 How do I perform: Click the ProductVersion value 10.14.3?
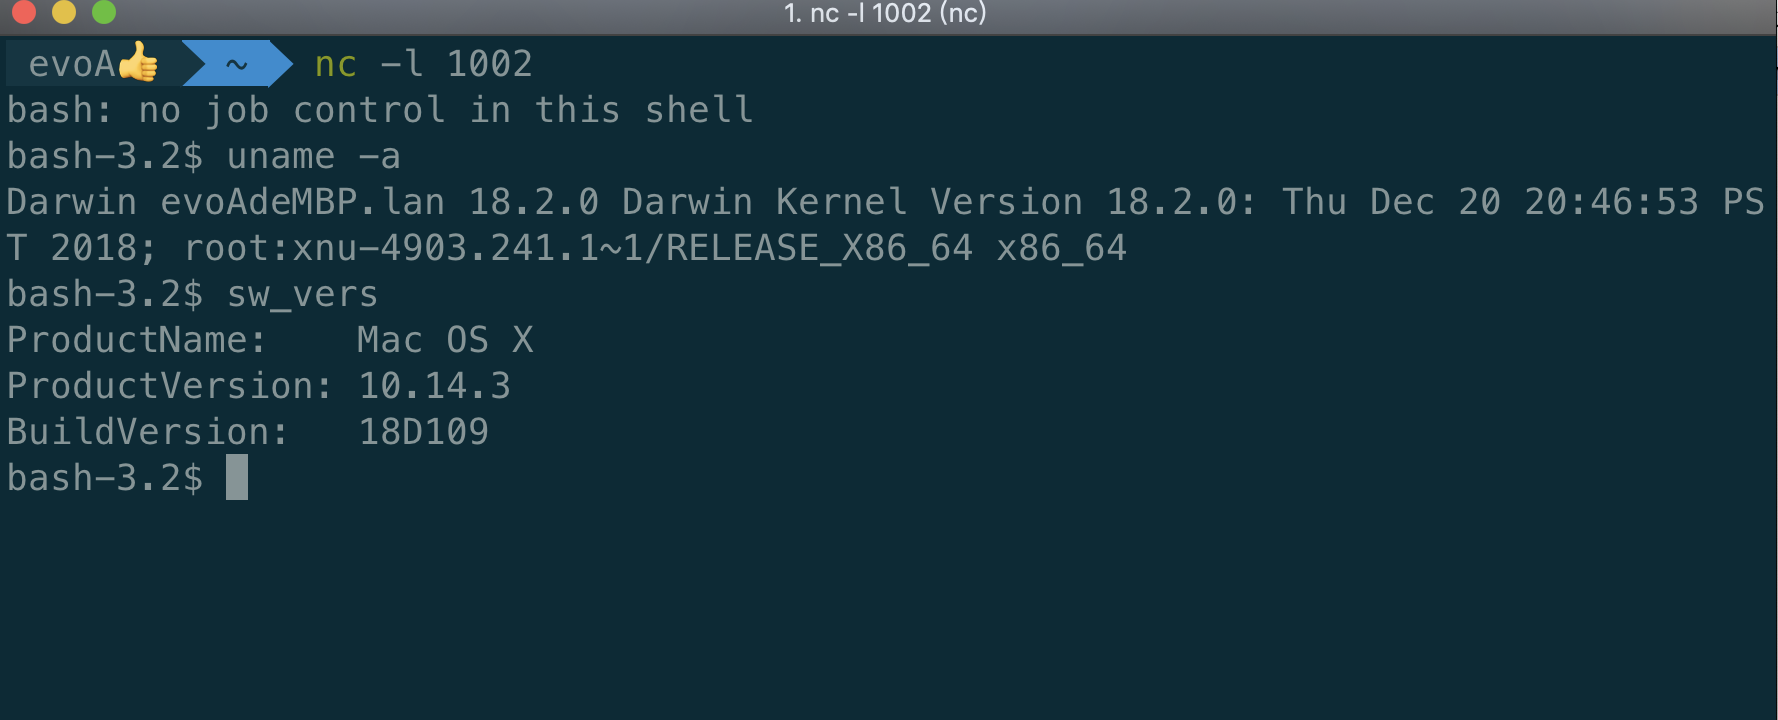[x=435, y=386]
